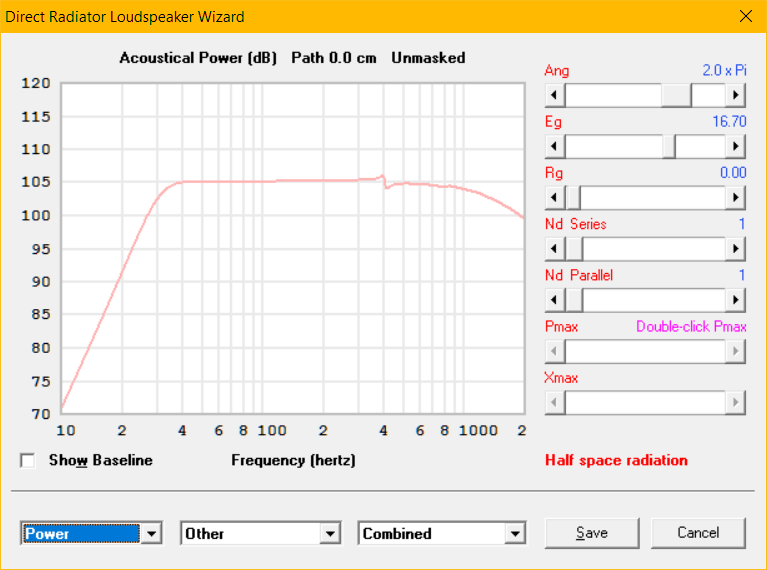
Task: Decrease Nd Parallel with left arrow
Action: 555,300
